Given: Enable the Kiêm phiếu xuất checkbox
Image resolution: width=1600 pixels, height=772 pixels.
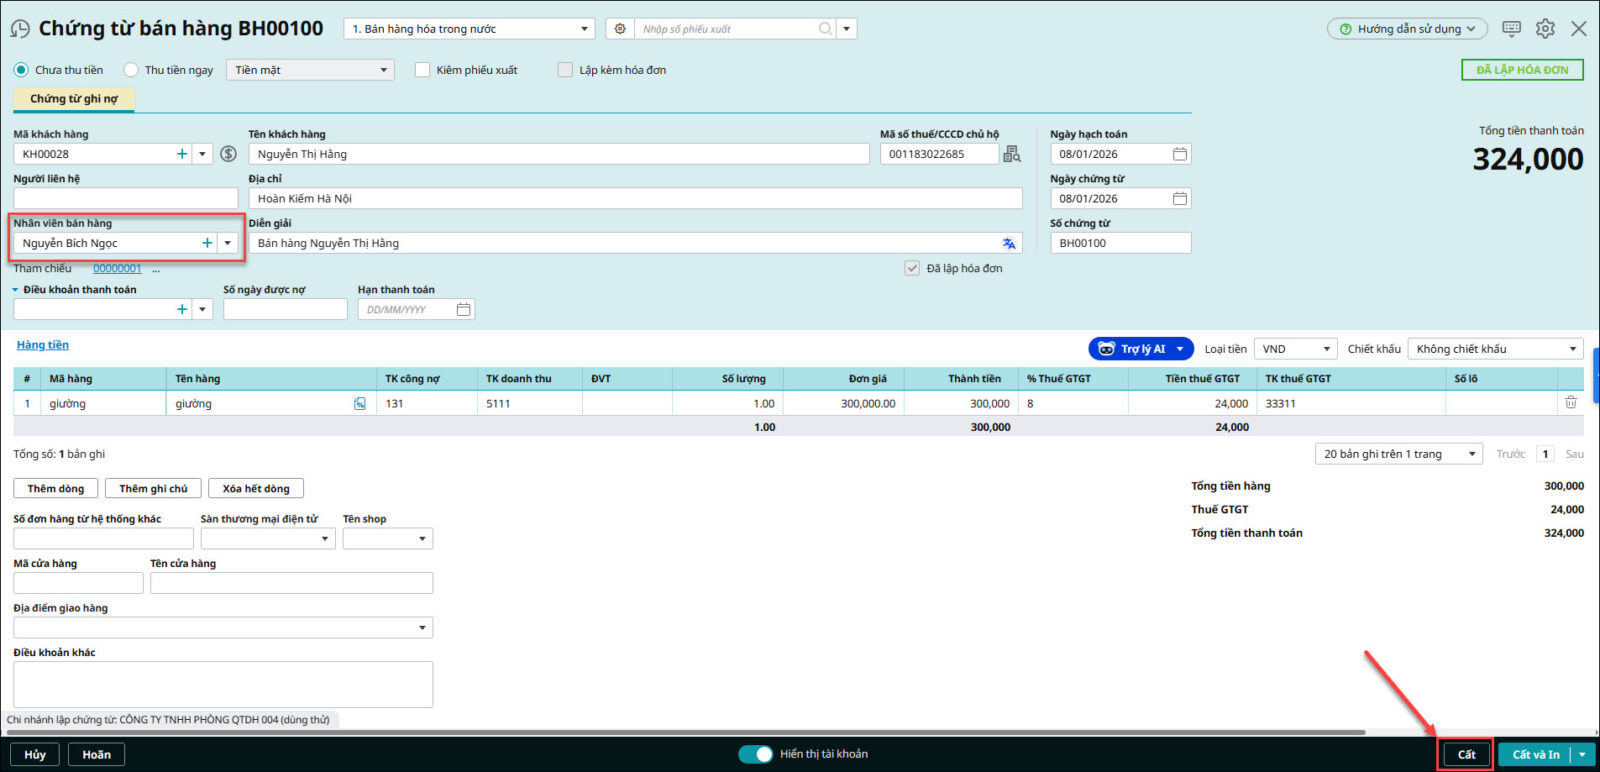Looking at the screenshot, I should click(x=422, y=70).
